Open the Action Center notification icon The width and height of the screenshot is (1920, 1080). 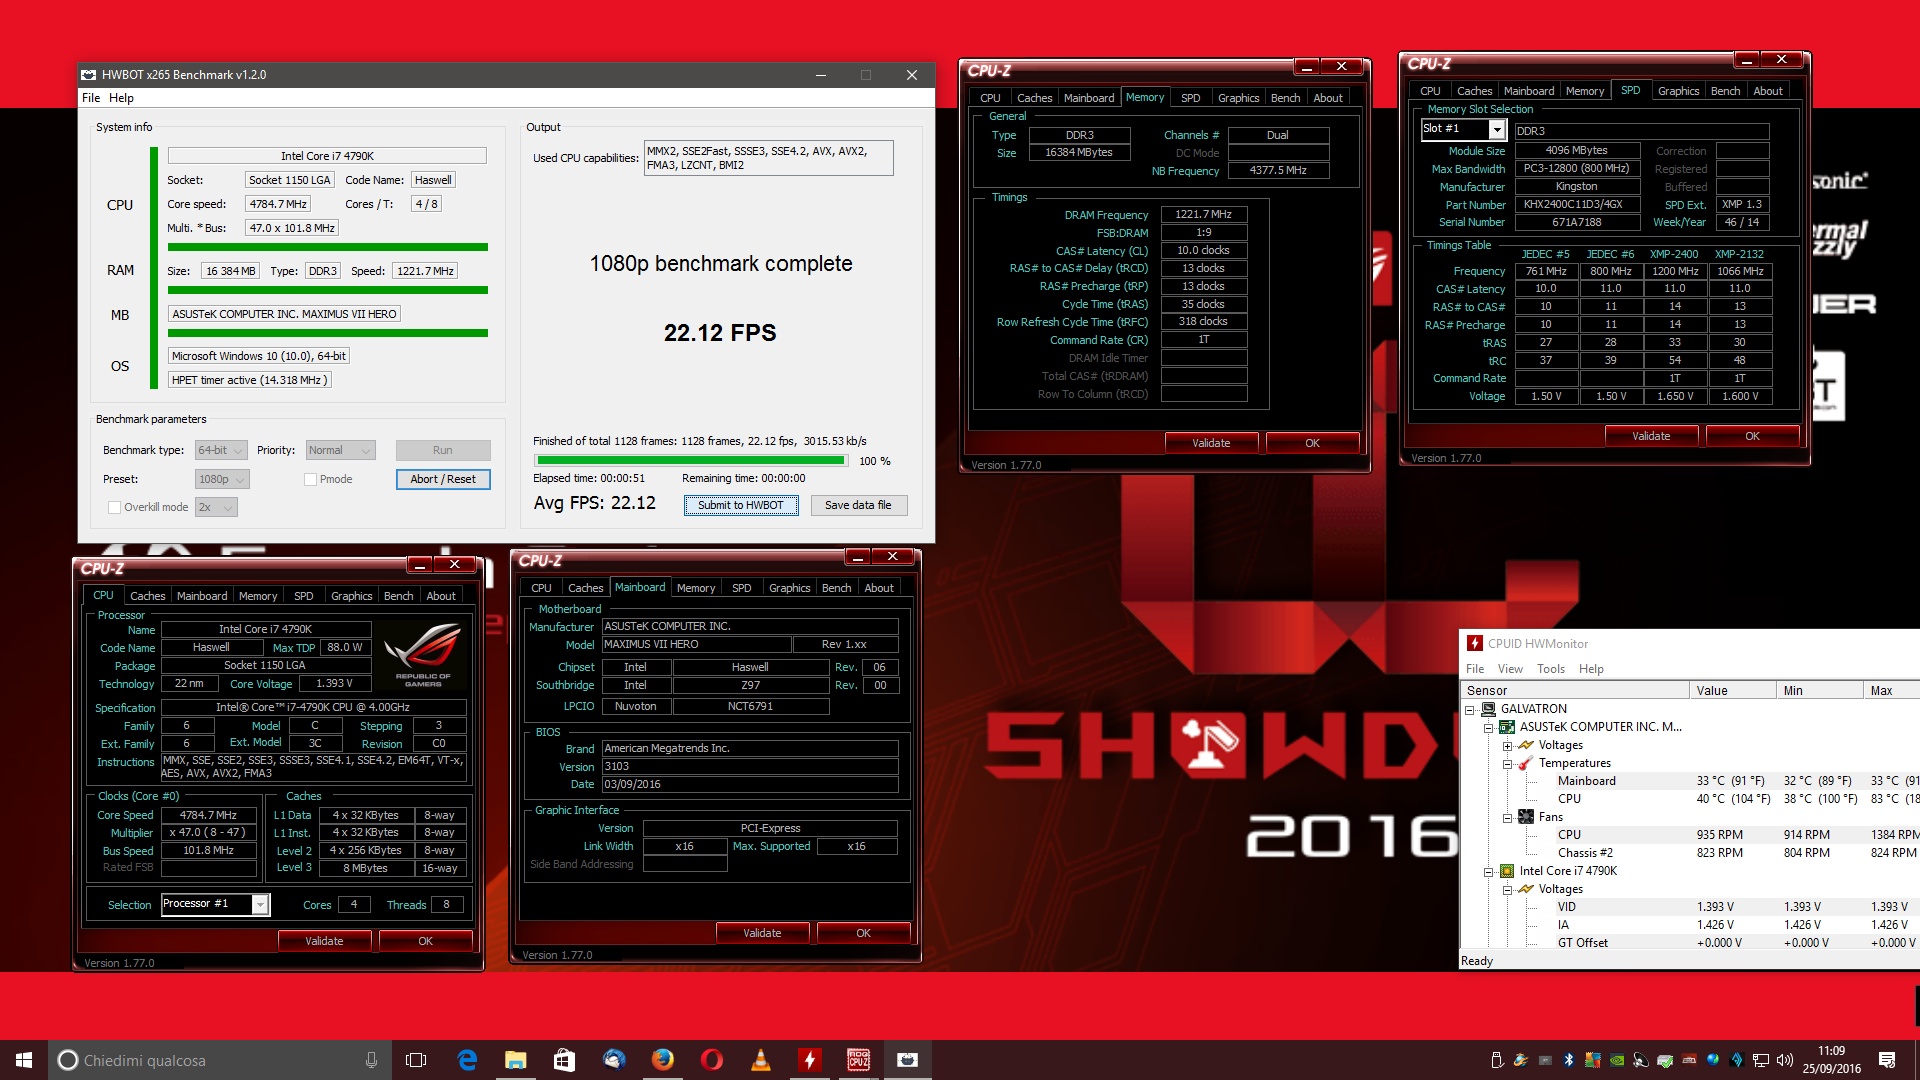pos(1887,1060)
